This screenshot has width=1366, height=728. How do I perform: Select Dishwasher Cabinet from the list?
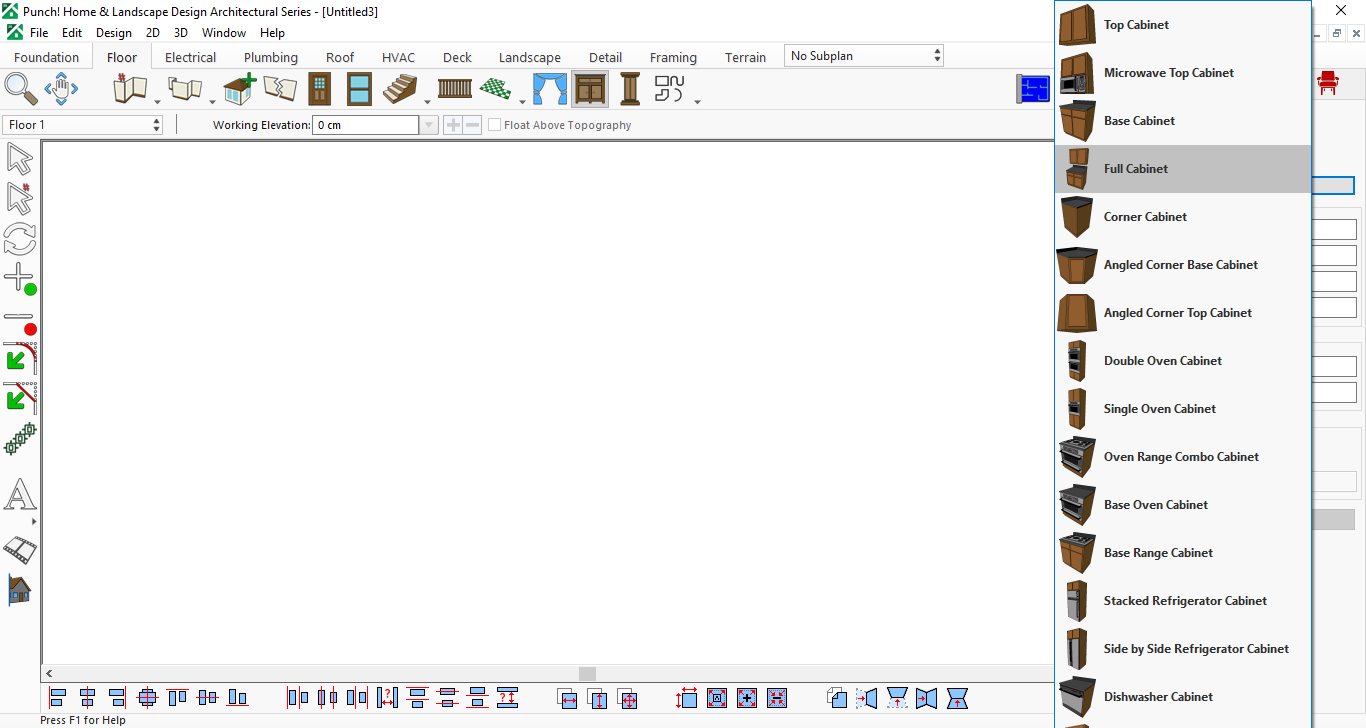point(1183,697)
